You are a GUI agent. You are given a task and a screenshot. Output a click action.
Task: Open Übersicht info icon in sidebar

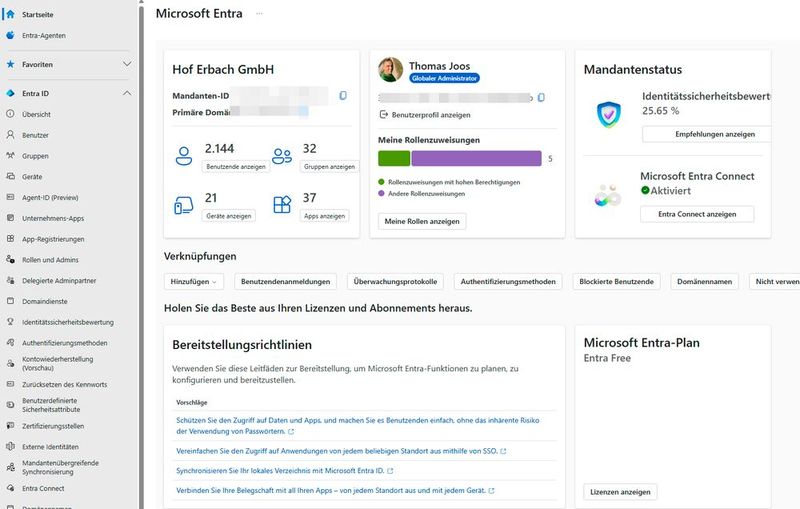point(10,114)
